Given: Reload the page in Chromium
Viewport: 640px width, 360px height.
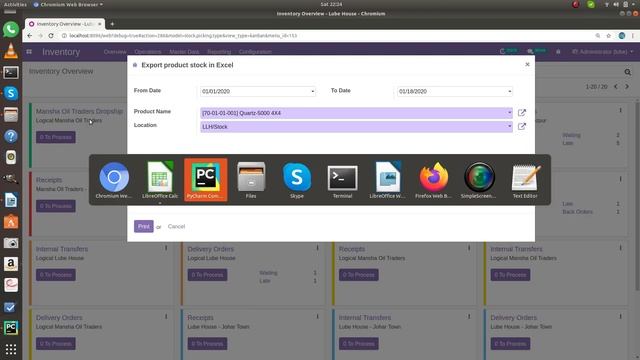Looking at the screenshot, I should click(x=51, y=36).
